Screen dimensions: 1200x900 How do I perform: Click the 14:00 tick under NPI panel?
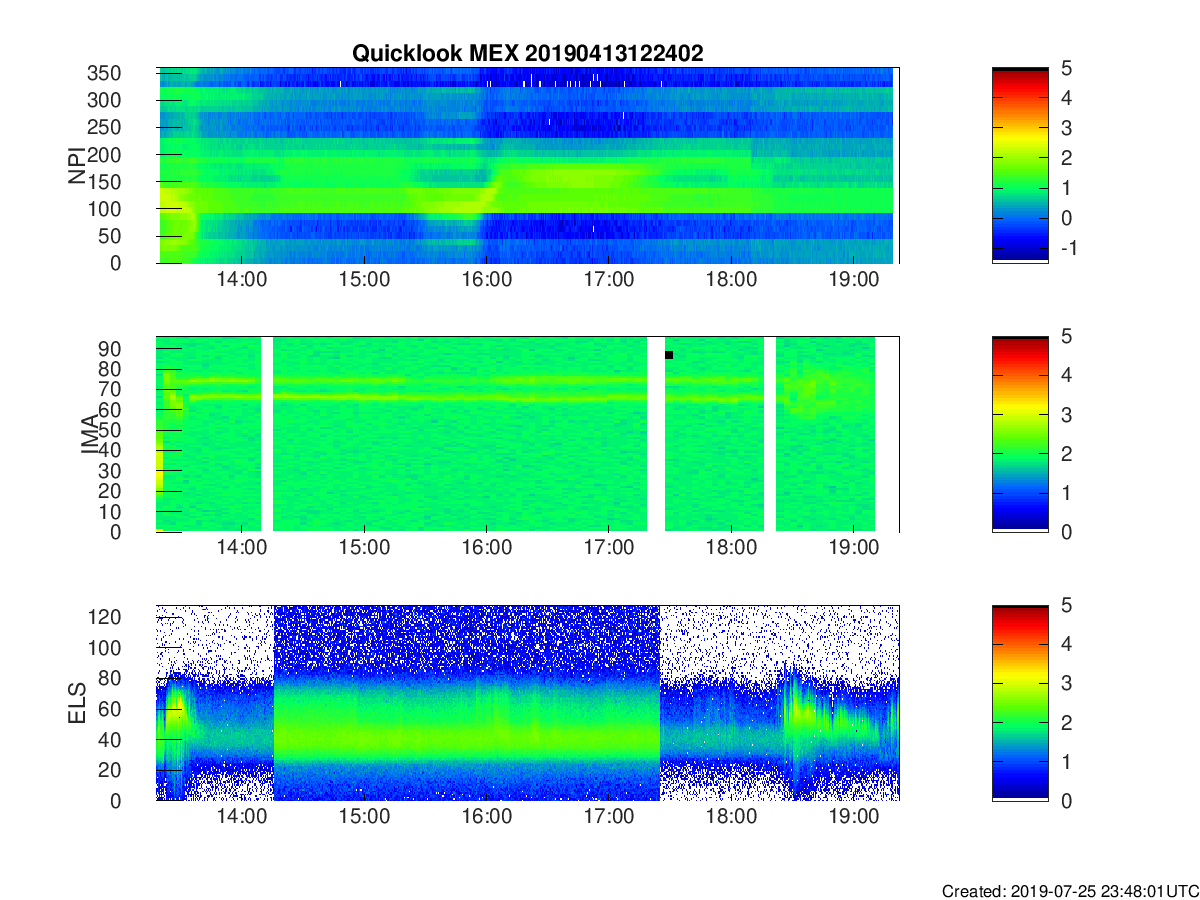coord(242,280)
